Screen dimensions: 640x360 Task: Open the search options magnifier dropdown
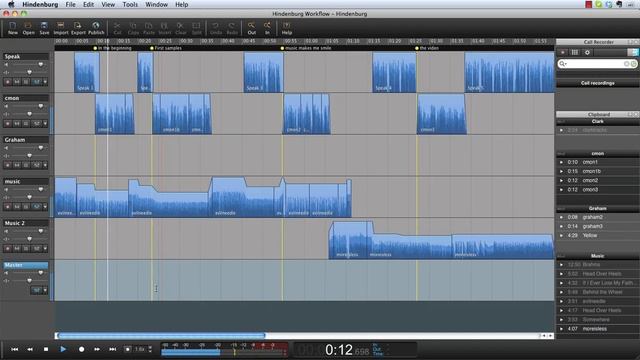pyautogui.click(x=563, y=64)
